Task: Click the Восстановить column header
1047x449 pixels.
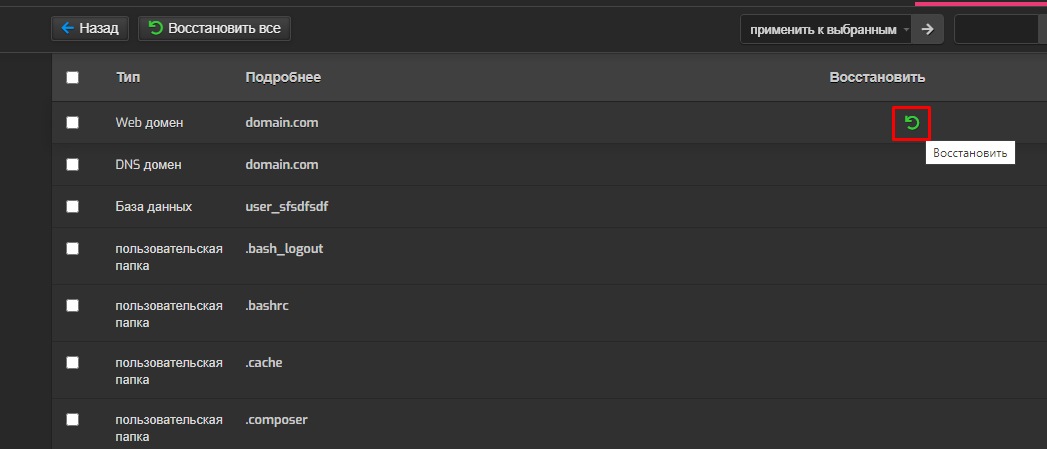Action: pyautogui.click(x=877, y=78)
